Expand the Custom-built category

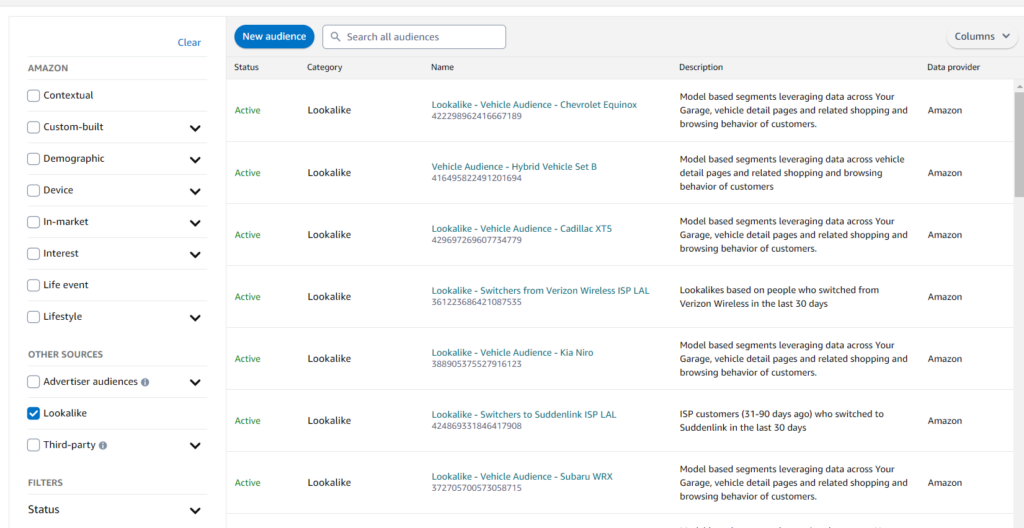coord(195,128)
